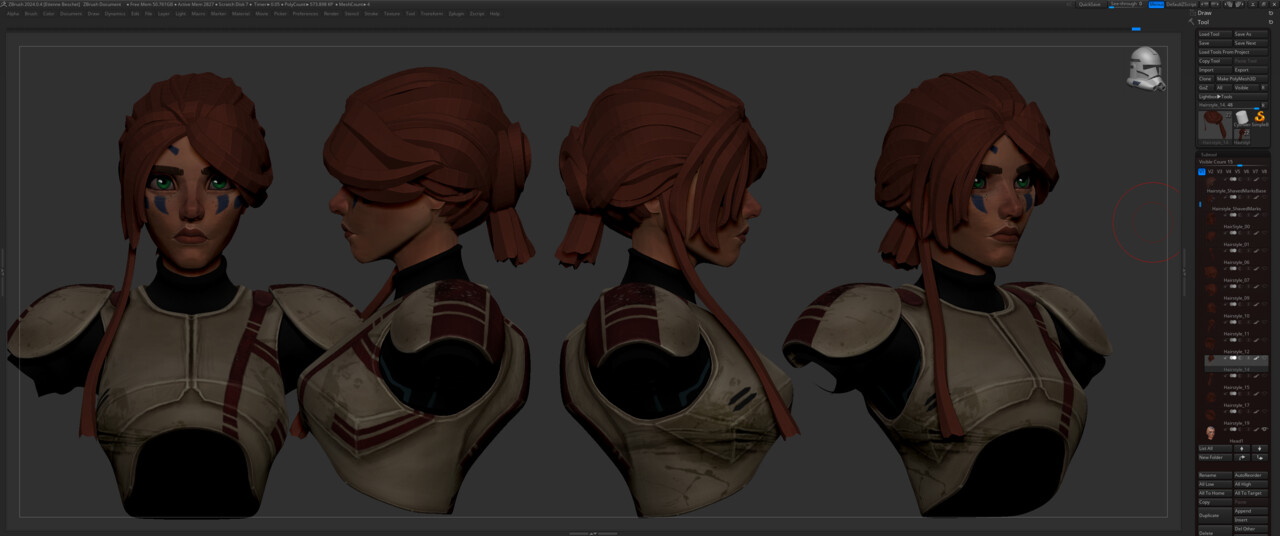This screenshot has width=1280, height=536.
Task: Click the Duplicate subtool button
Action: (x=1215, y=515)
